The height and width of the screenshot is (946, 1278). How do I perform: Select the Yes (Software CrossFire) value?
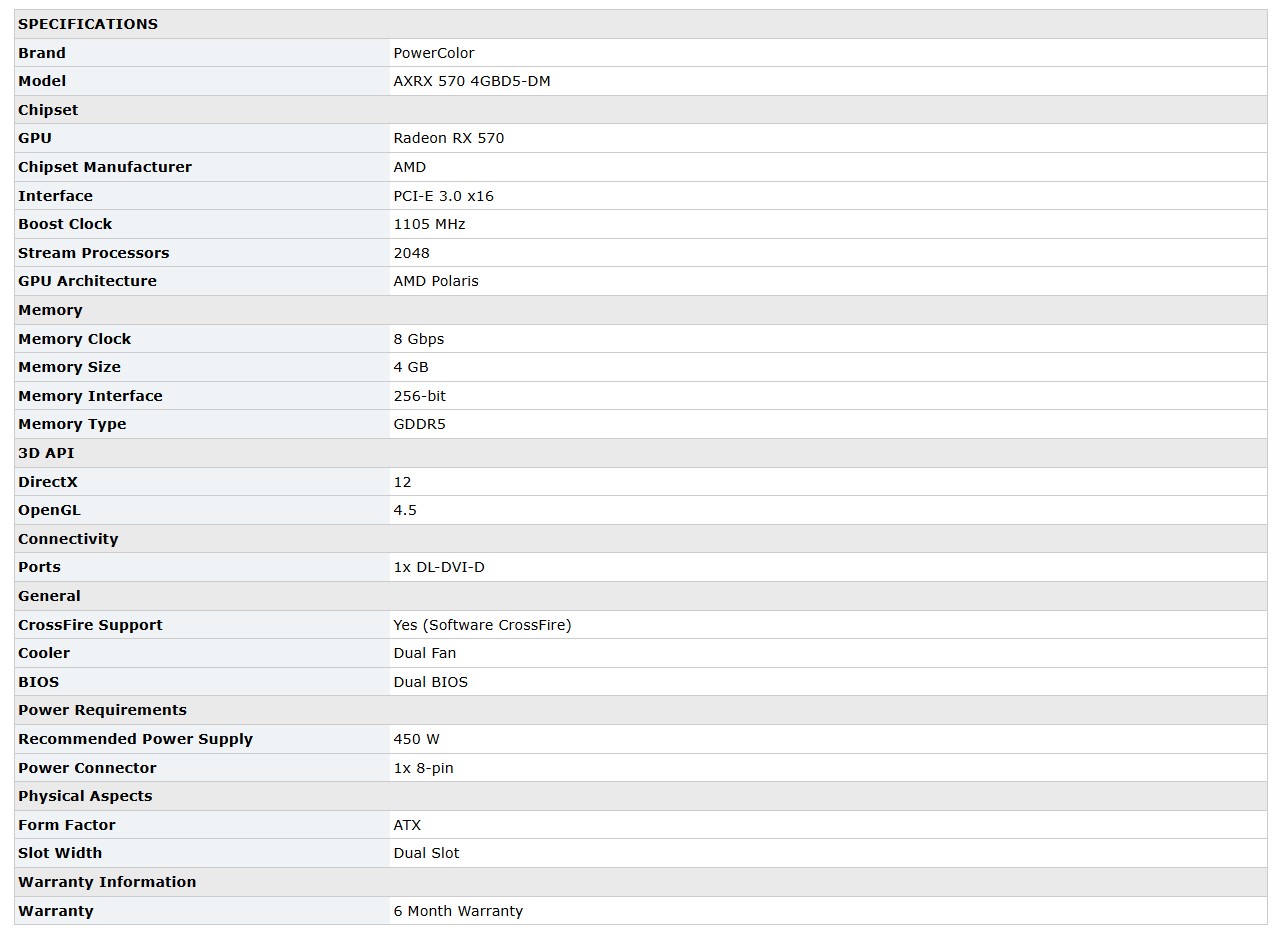tap(483, 625)
